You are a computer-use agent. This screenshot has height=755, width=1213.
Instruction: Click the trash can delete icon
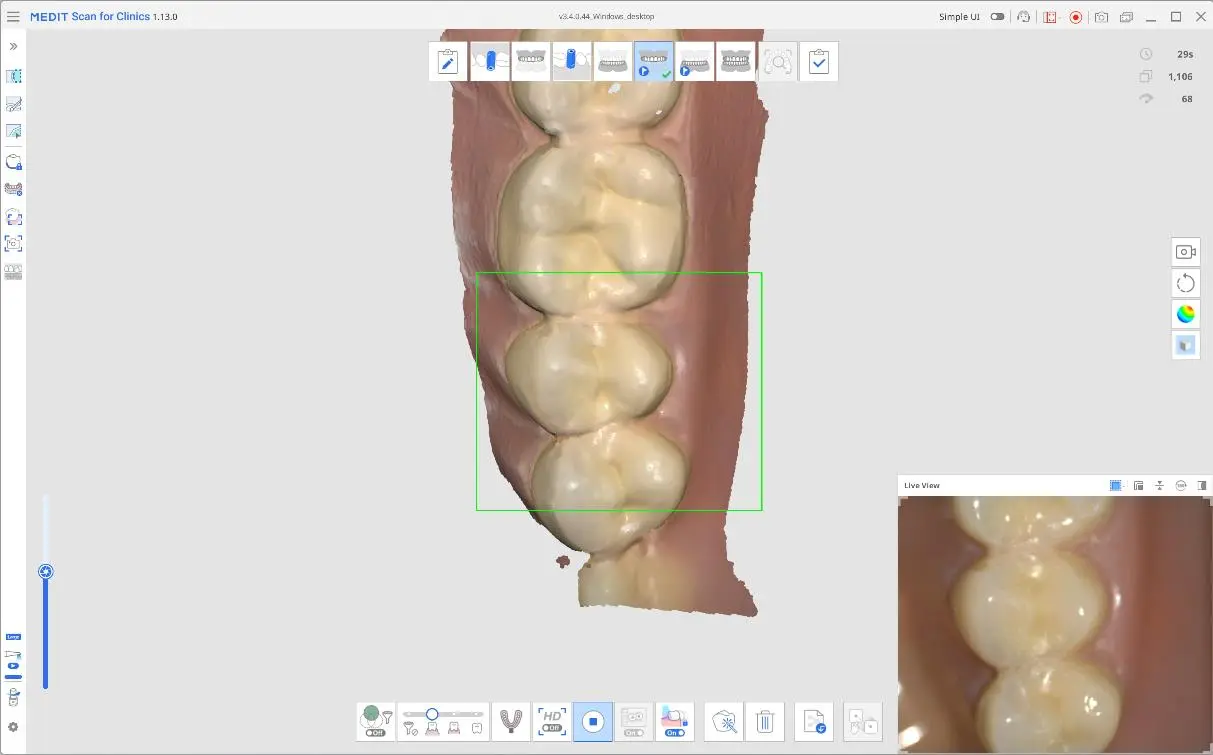(765, 721)
